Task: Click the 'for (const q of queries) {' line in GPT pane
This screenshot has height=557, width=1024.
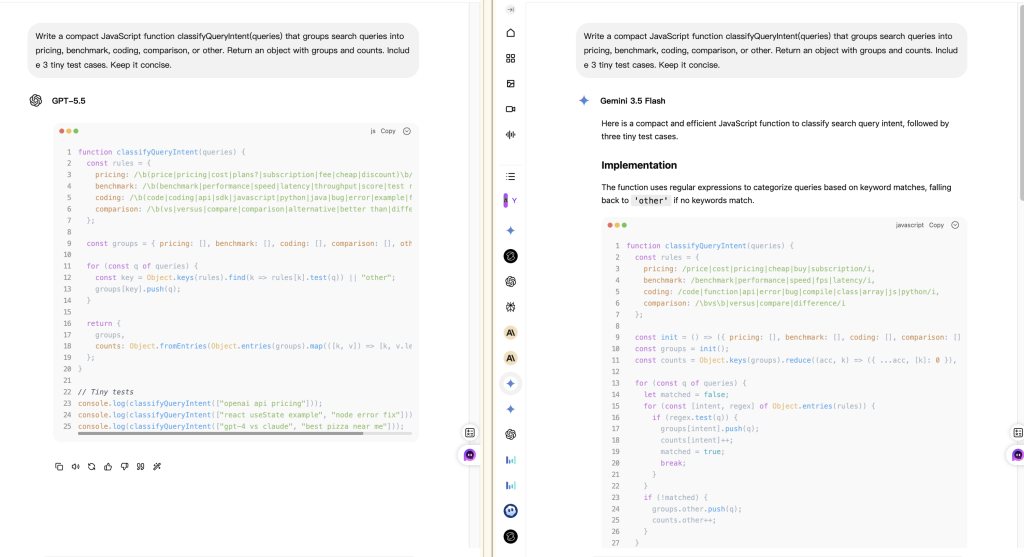Action: click(x=142, y=266)
